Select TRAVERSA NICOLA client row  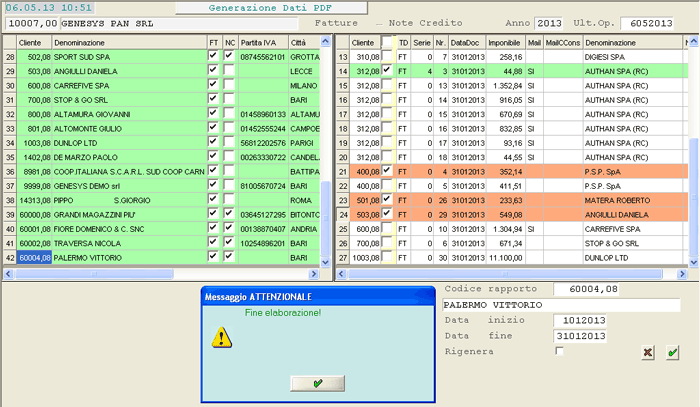(x=161, y=244)
